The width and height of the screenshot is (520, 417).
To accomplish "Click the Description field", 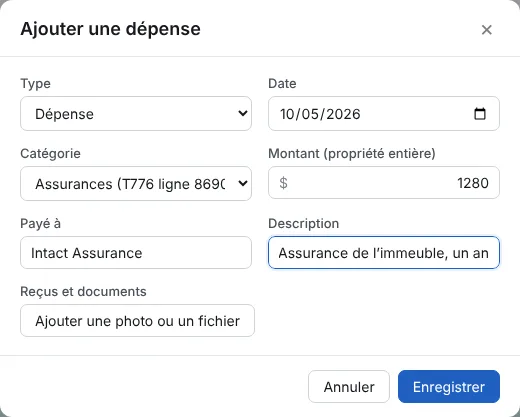I will (384, 253).
